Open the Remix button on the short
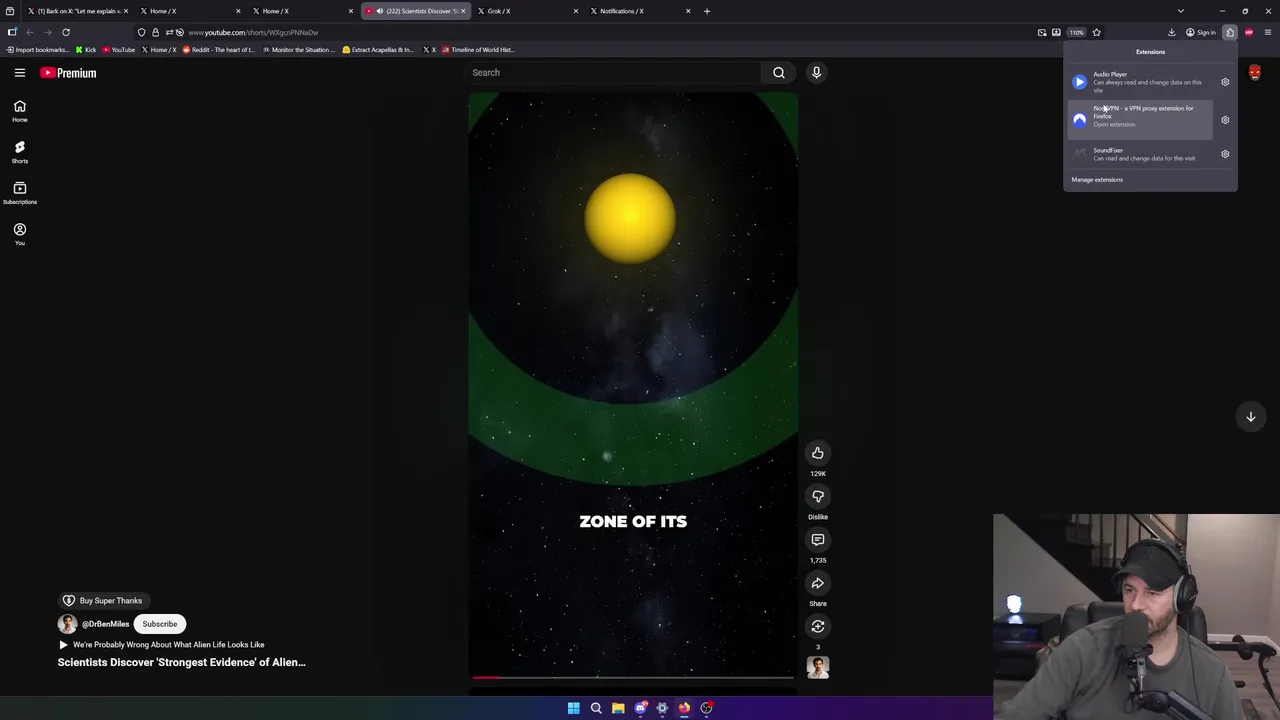This screenshot has height=720, width=1280. tap(818, 626)
